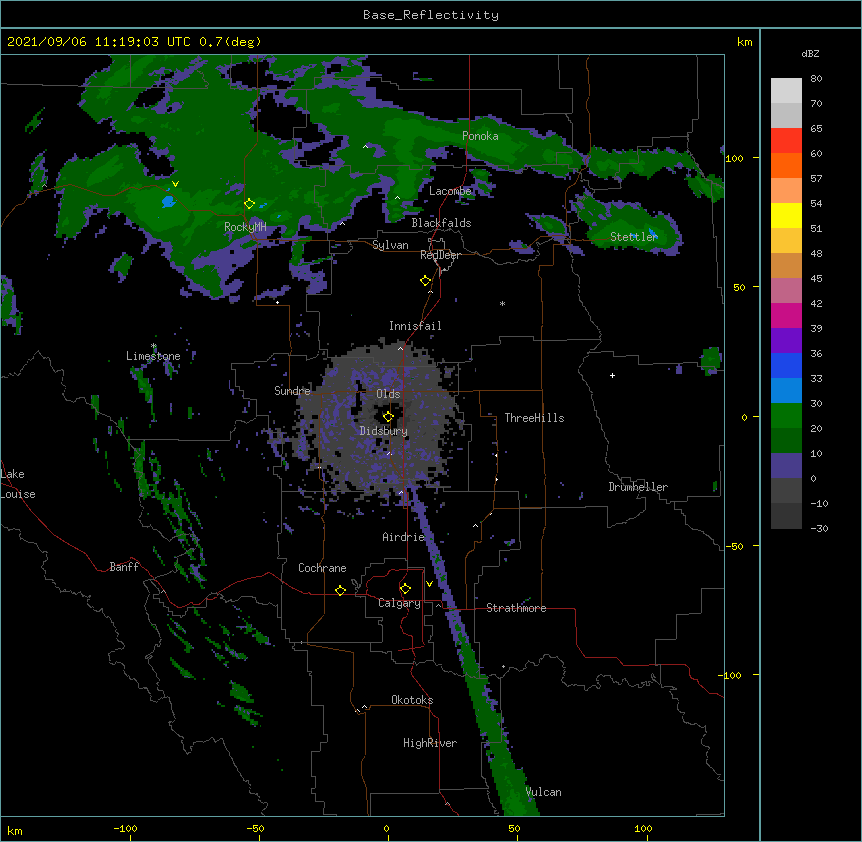Click the -50 tick label on vertical axis
The width and height of the screenshot is (862, 842).
point(734,546)
